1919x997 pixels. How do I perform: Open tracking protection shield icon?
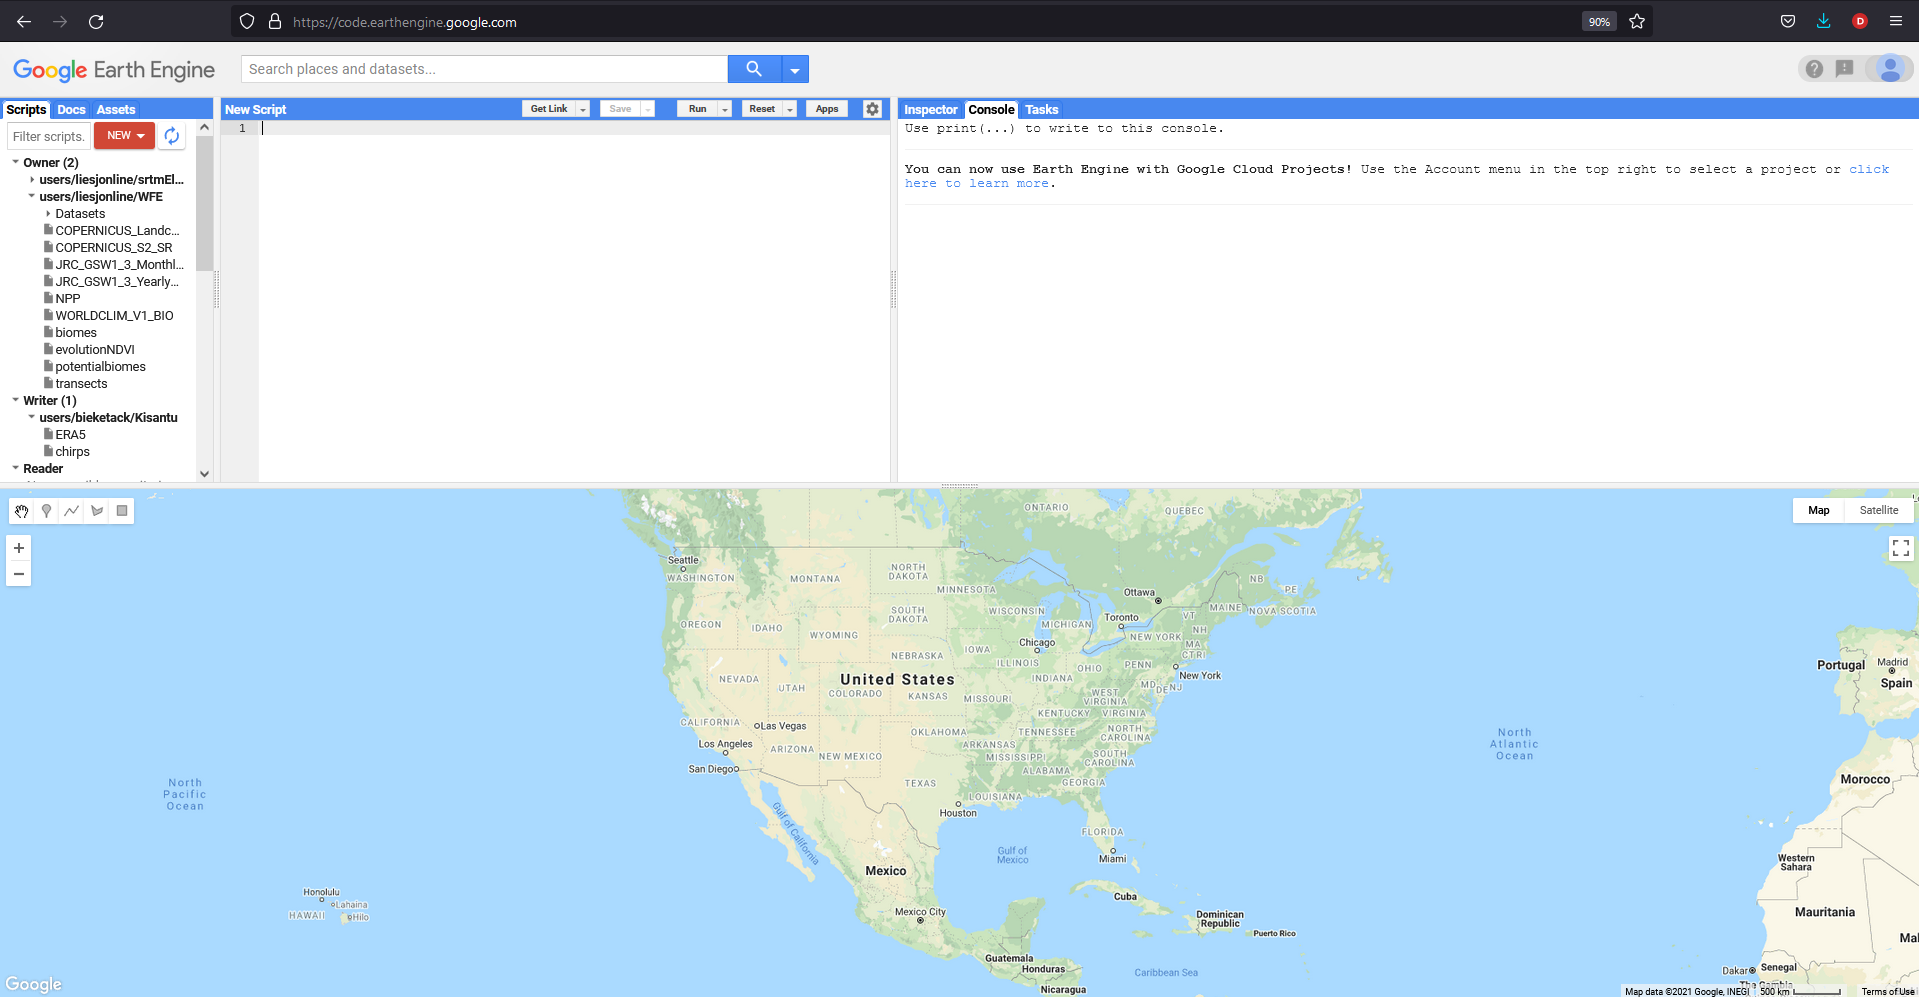pyautogui.click(x=247, y=21)
